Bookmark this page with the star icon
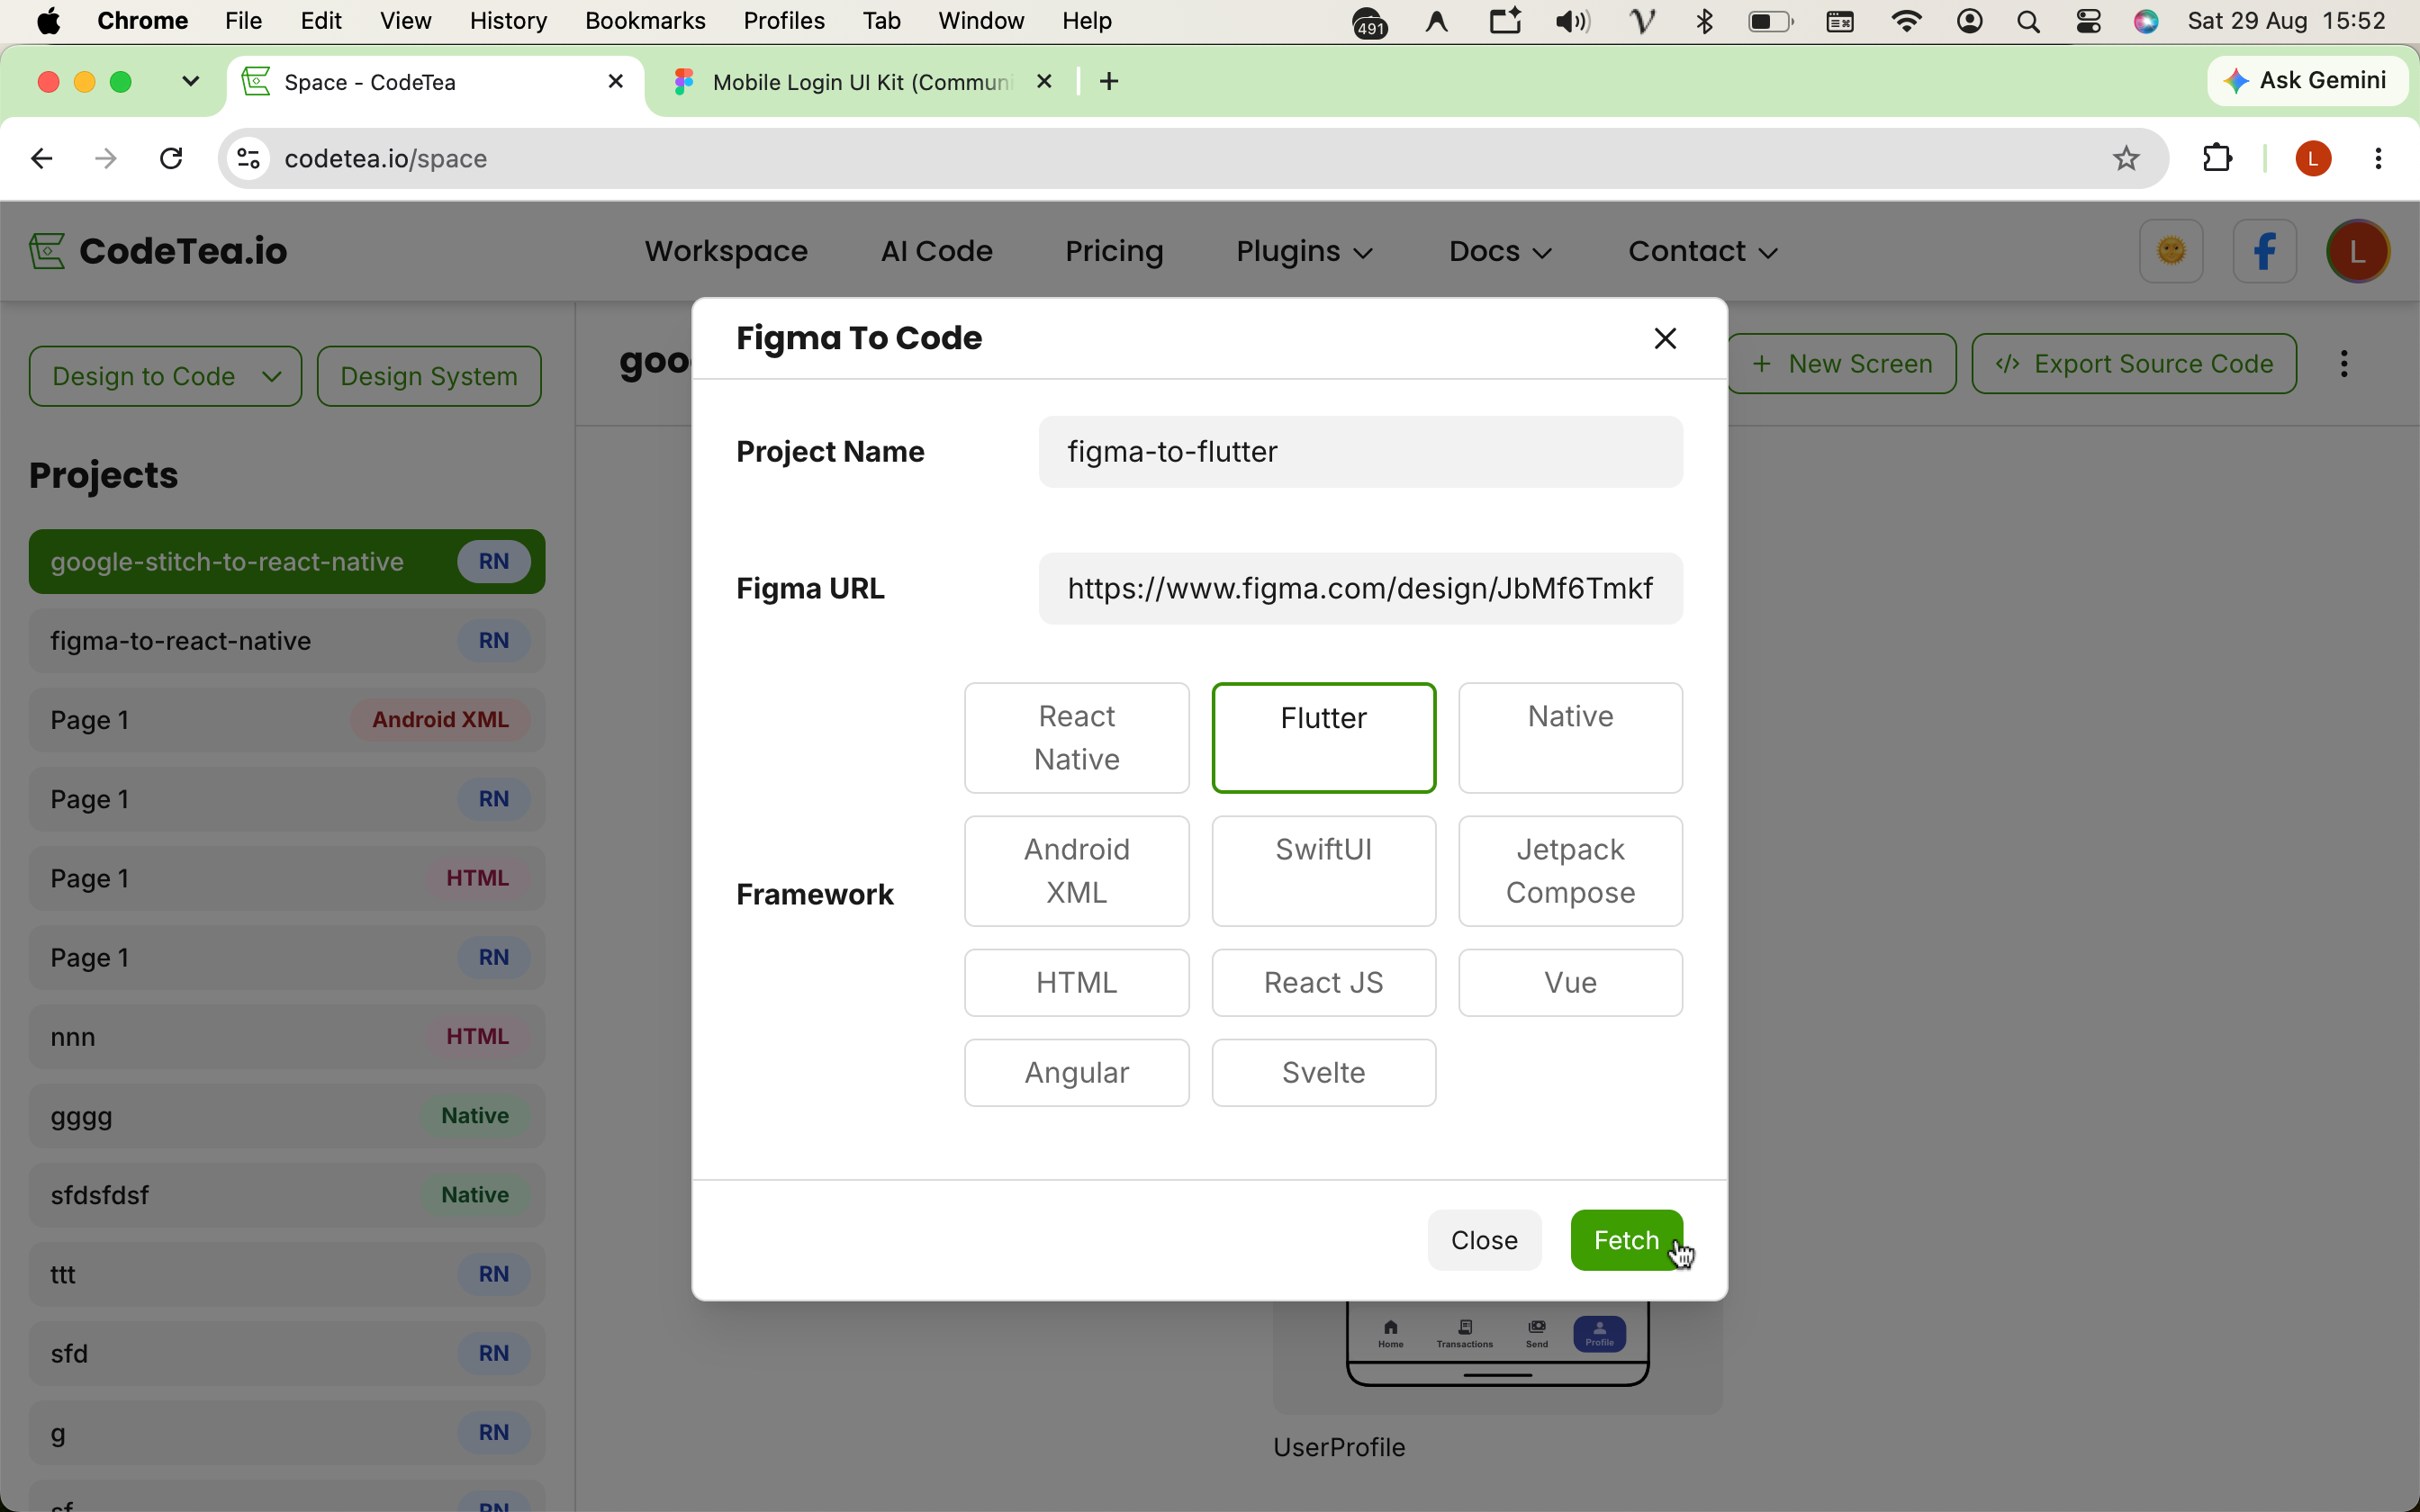Screen dimensions: 2420x1512 [x=2126, y=158]
